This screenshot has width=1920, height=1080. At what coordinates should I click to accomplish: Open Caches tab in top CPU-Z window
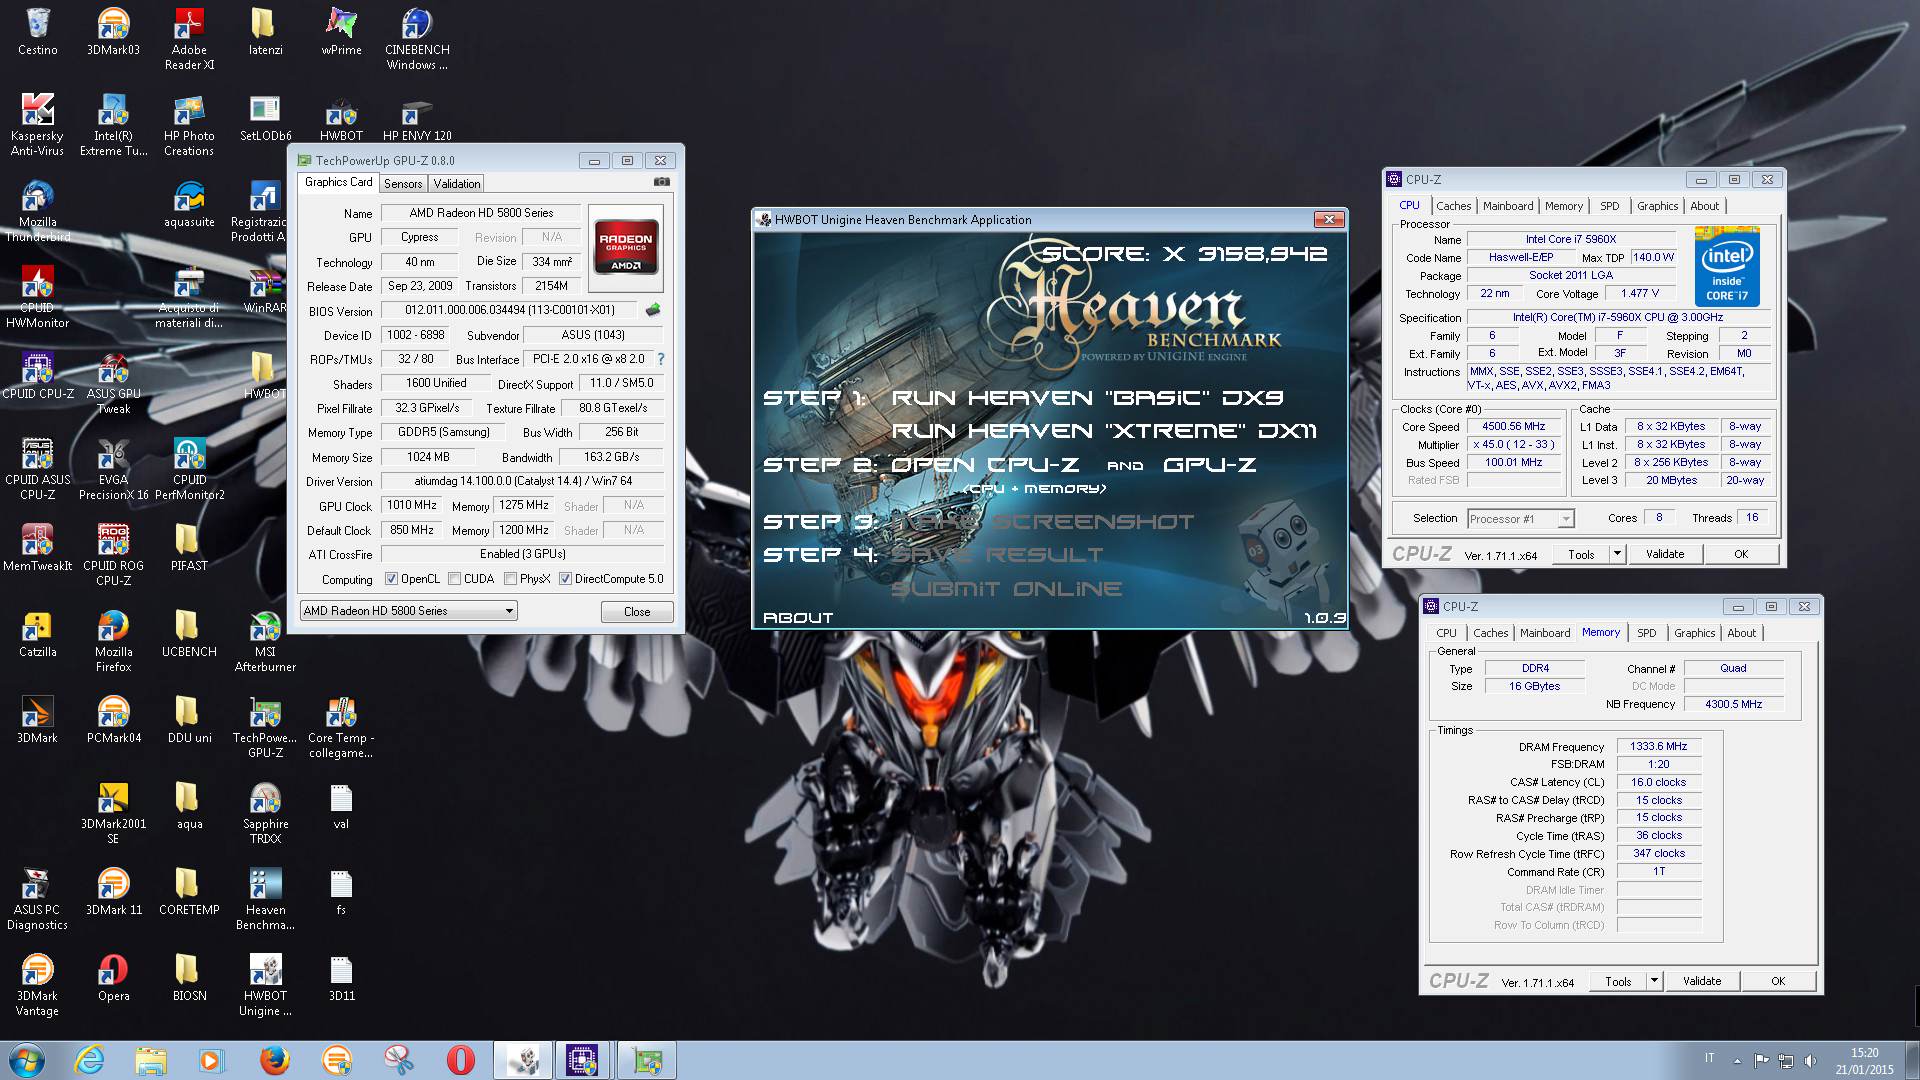tap(1453, 206)
